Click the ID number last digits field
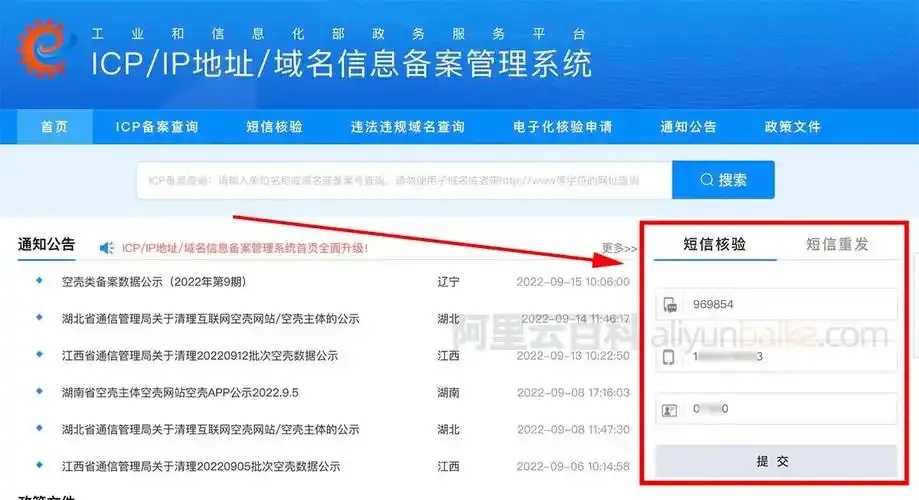Viewport: 919px width, 500px height. coord(776,409)
